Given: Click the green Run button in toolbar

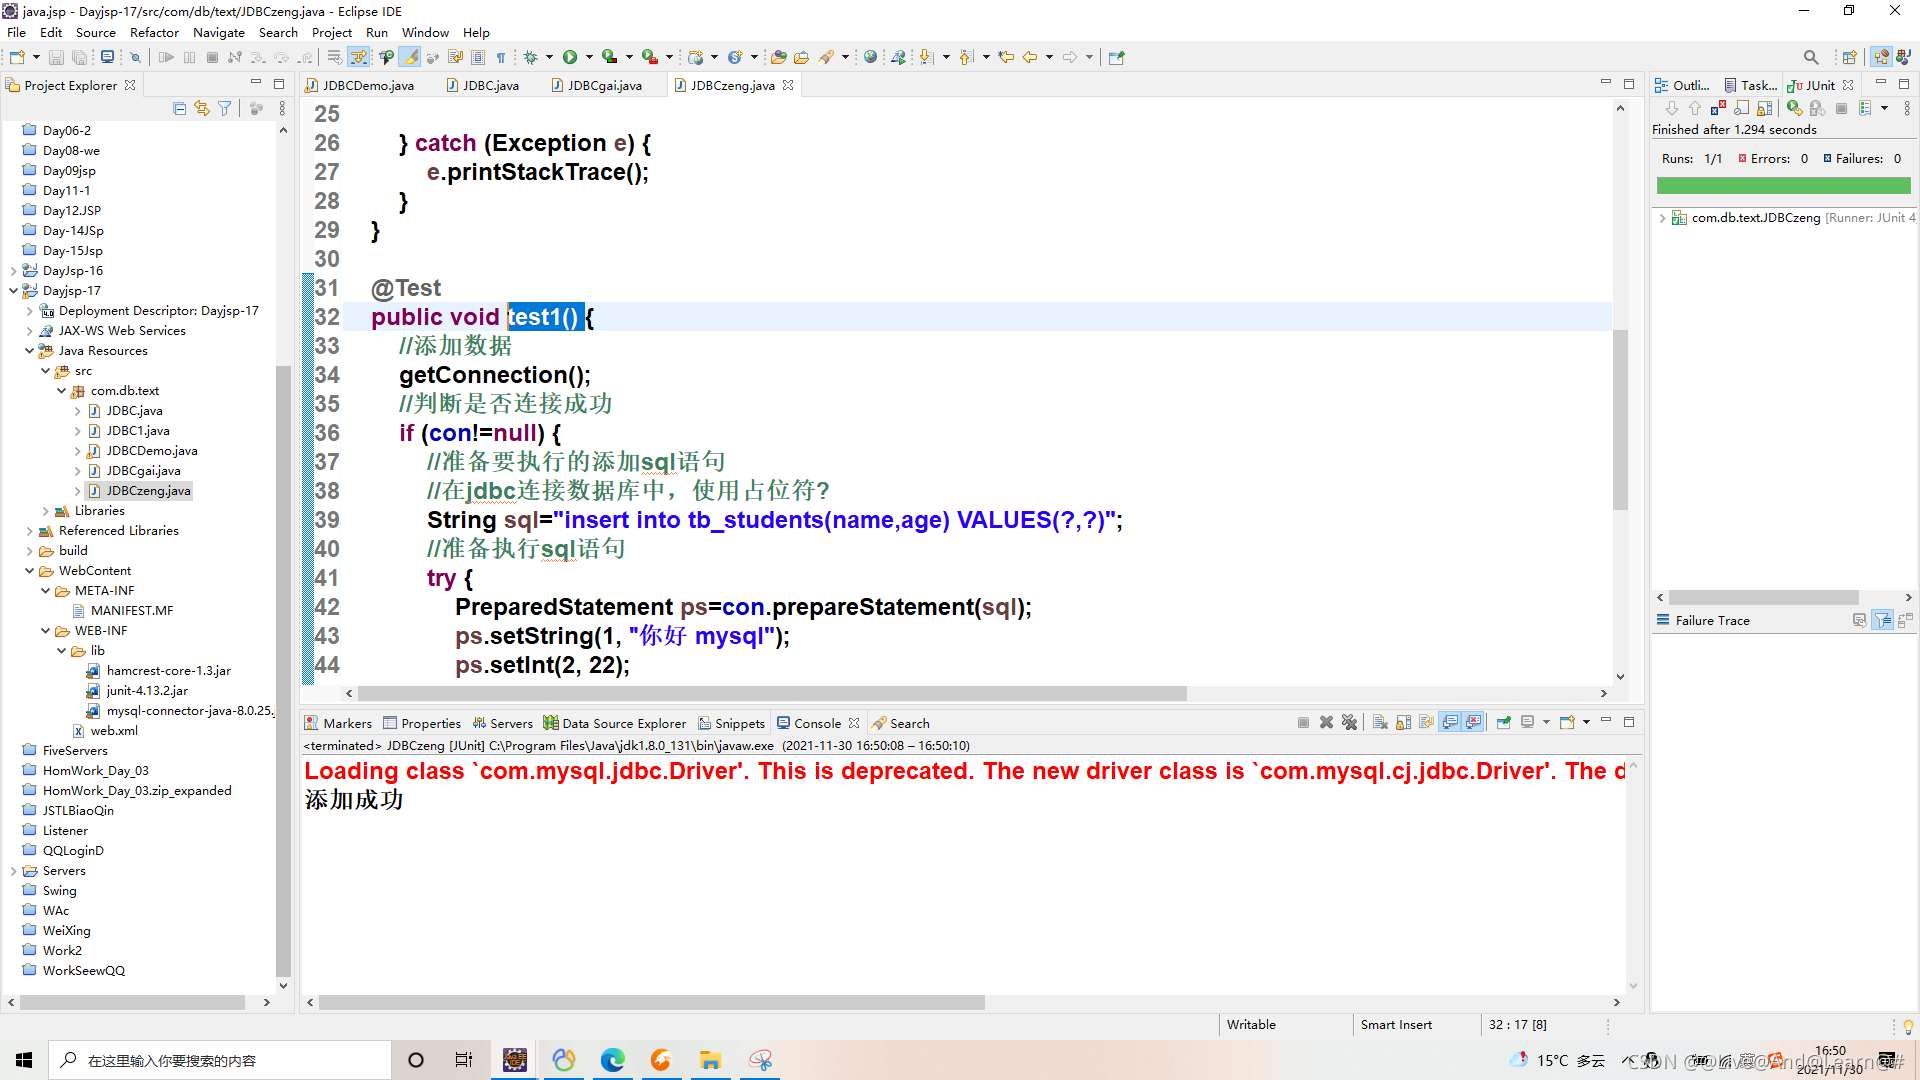Looking at the screenshot, I should click(570, 57).
